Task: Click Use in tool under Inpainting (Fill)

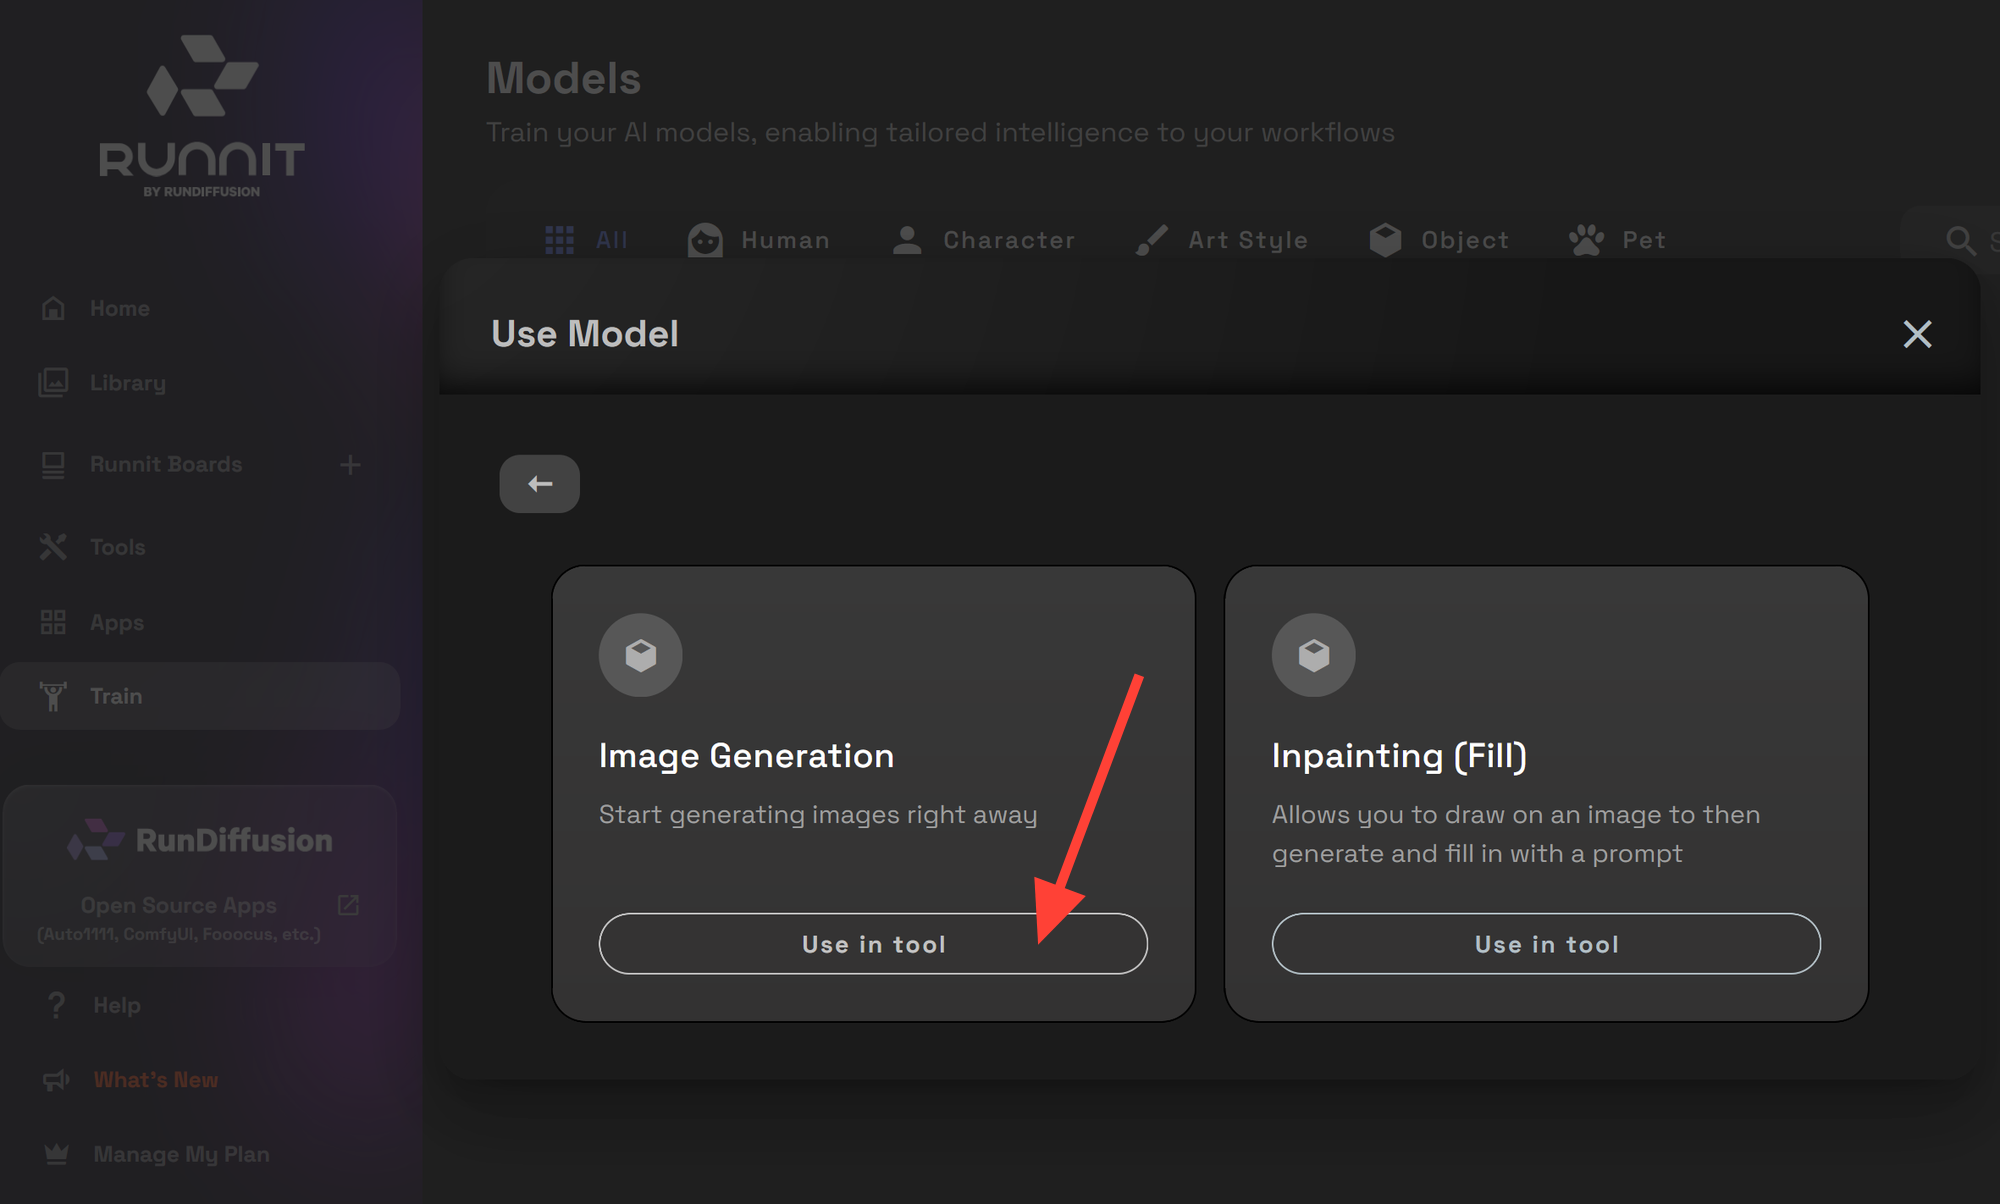Action: point(1545,943)
